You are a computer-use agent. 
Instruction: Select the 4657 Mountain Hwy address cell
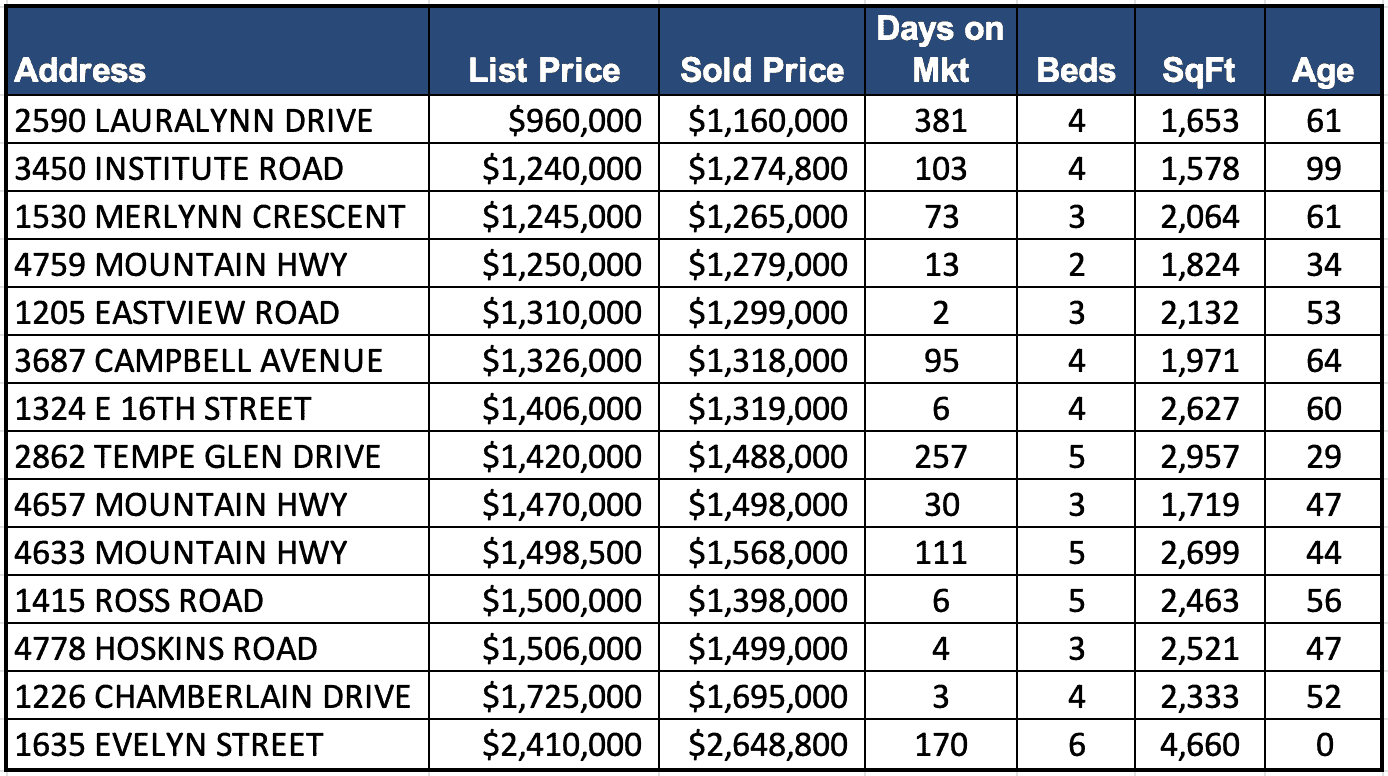coord(181,505)
